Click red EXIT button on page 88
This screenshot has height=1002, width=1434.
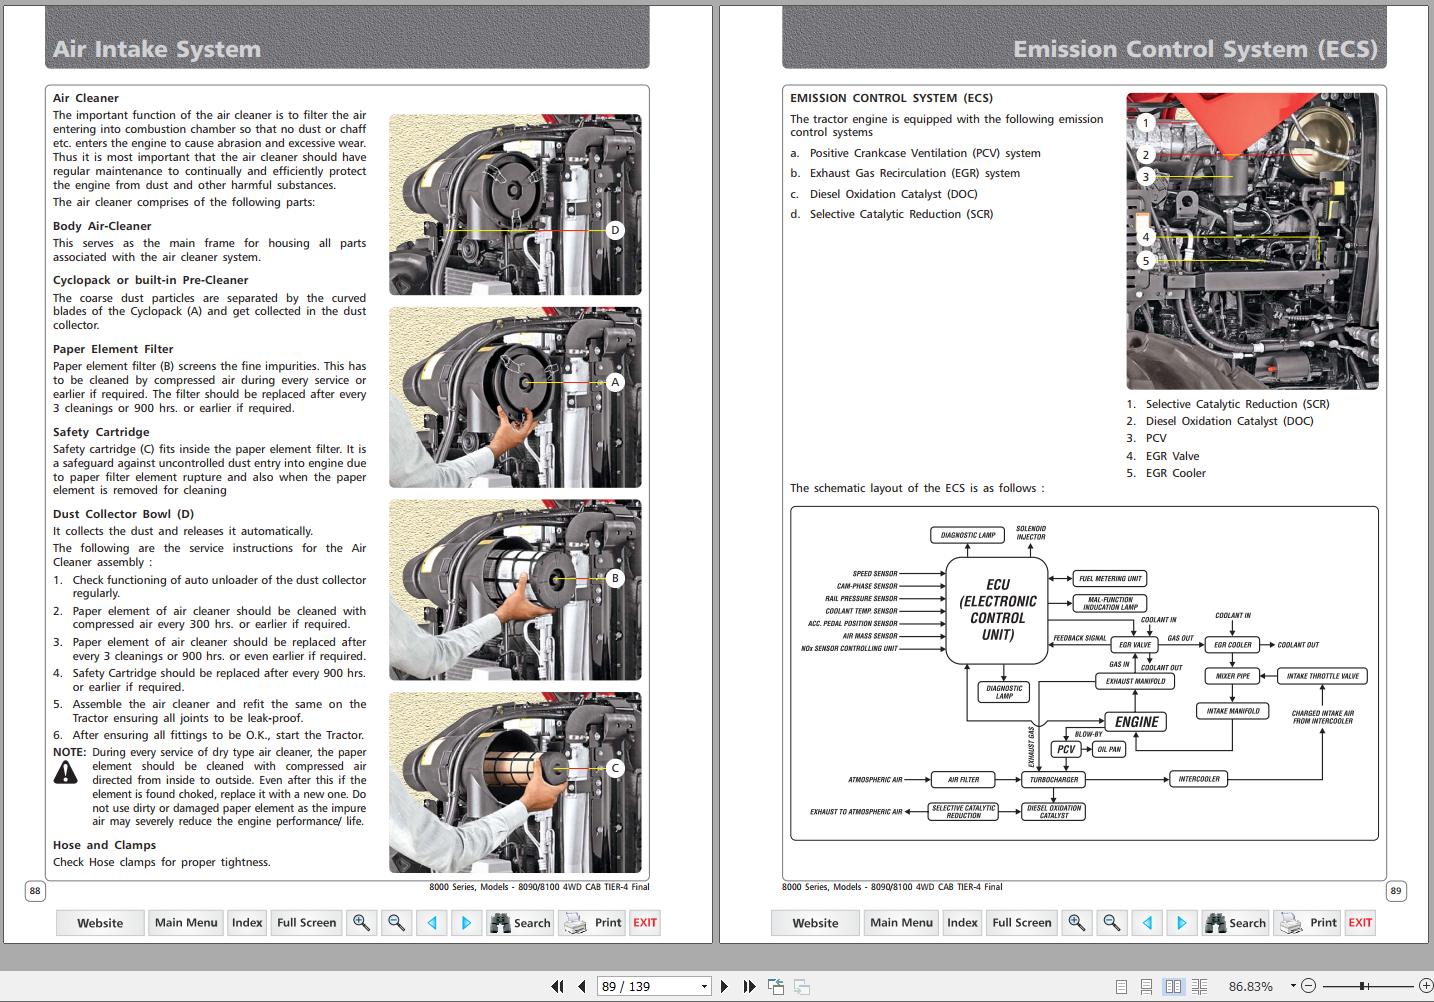(645, 923)
